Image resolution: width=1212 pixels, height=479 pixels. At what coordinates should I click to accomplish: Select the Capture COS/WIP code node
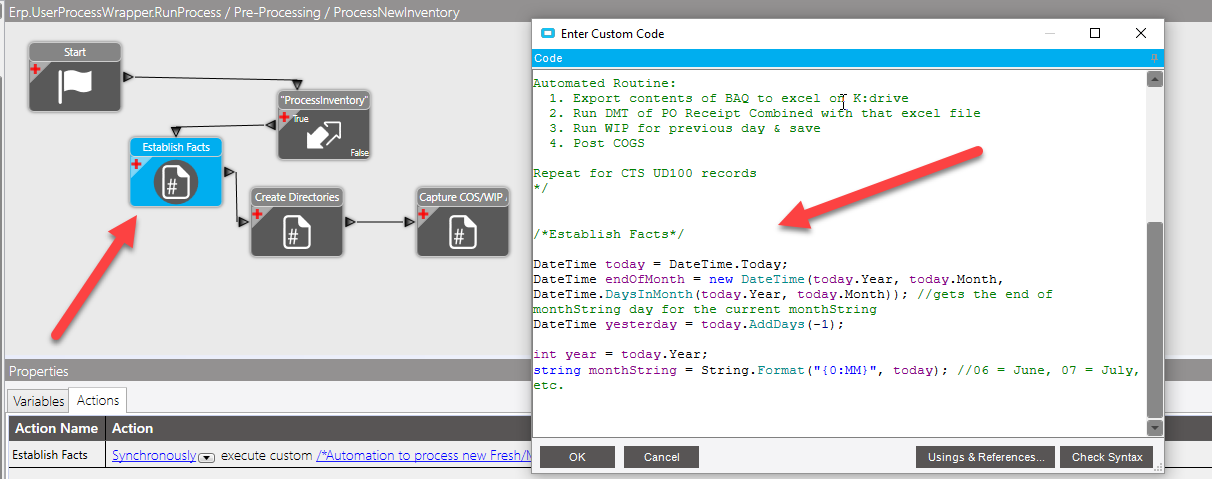click(463, 222)
